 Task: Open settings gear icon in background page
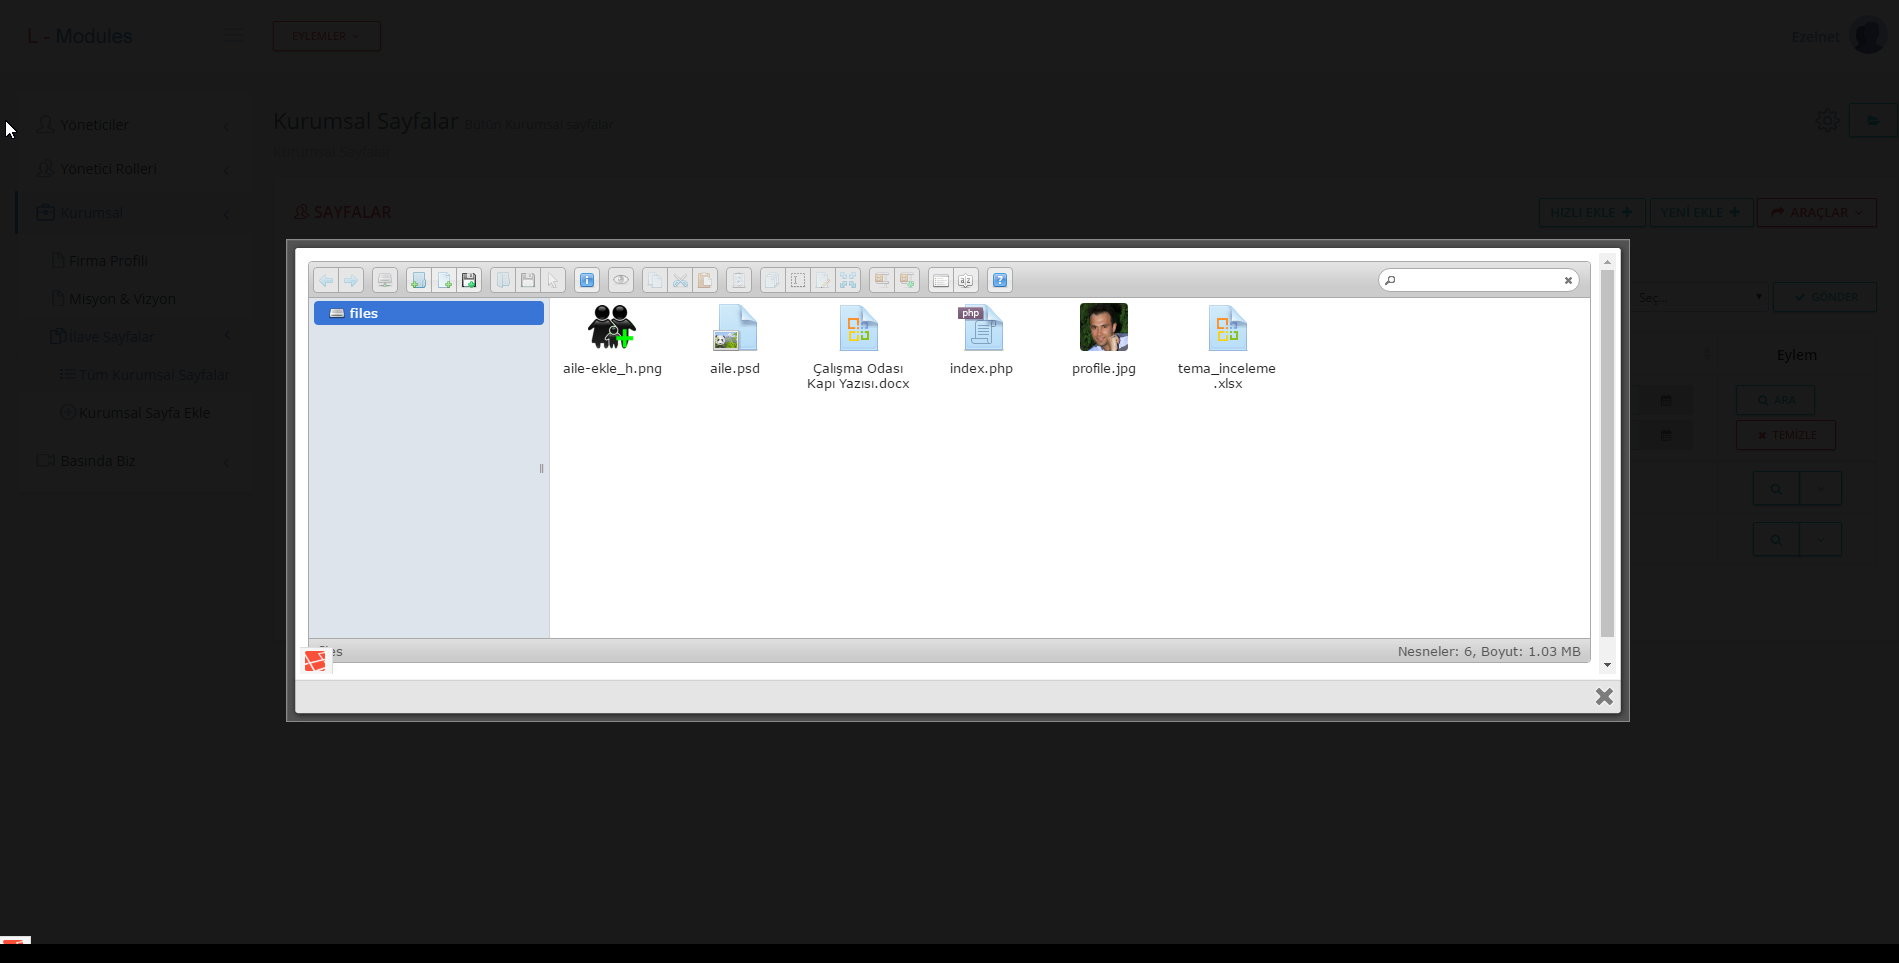coord(1827,121)
